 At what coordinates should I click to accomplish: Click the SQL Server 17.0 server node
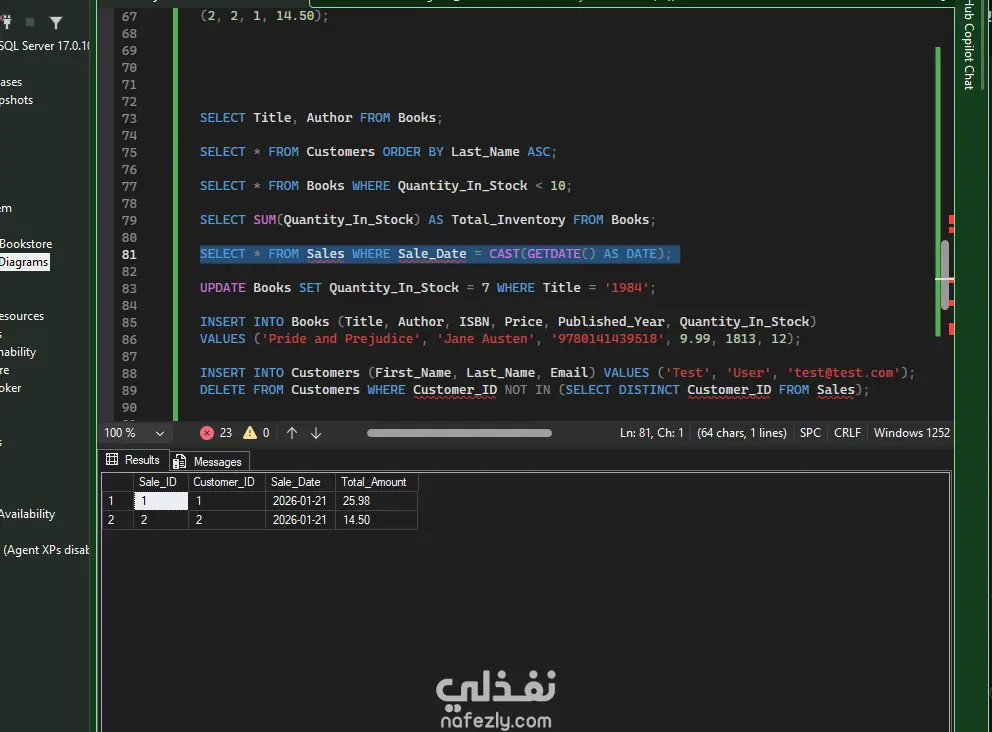click(44, 46)
